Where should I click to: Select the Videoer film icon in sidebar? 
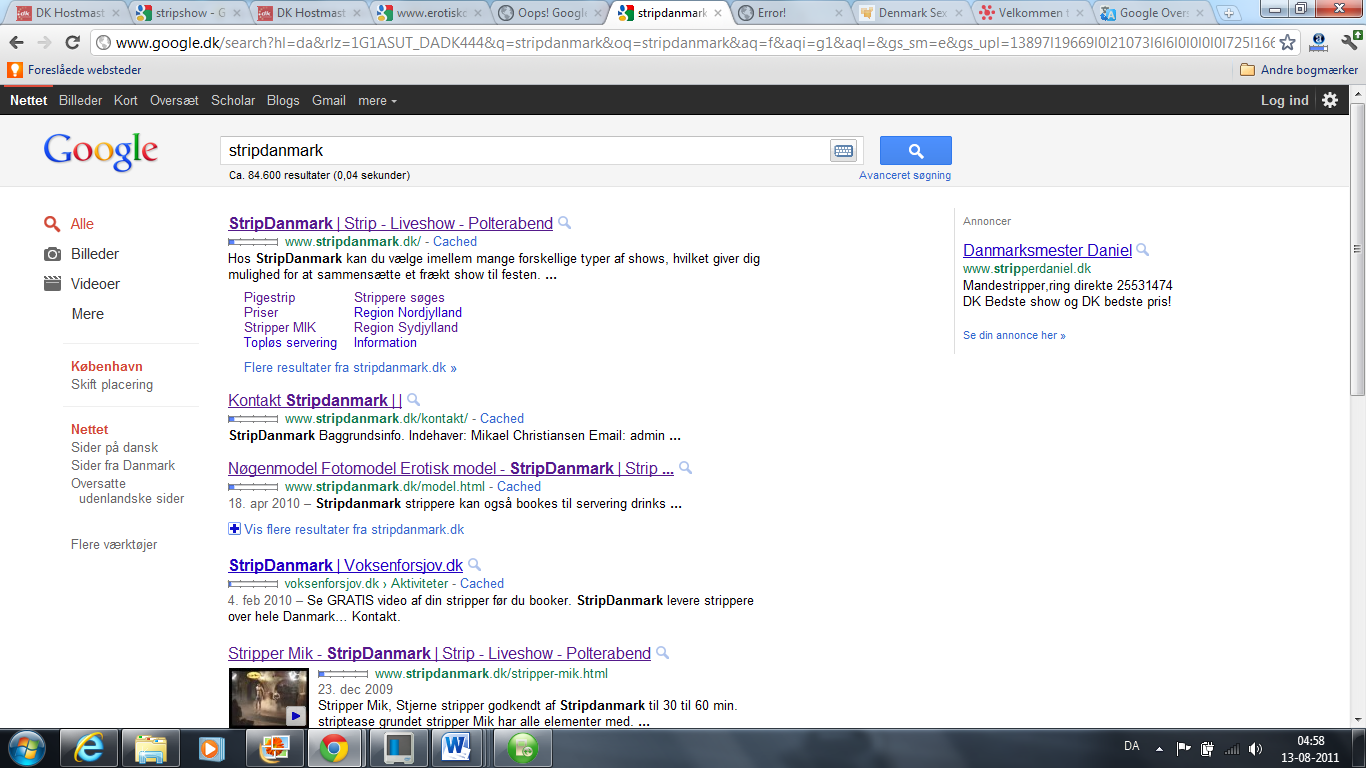(x=52, y=284)
